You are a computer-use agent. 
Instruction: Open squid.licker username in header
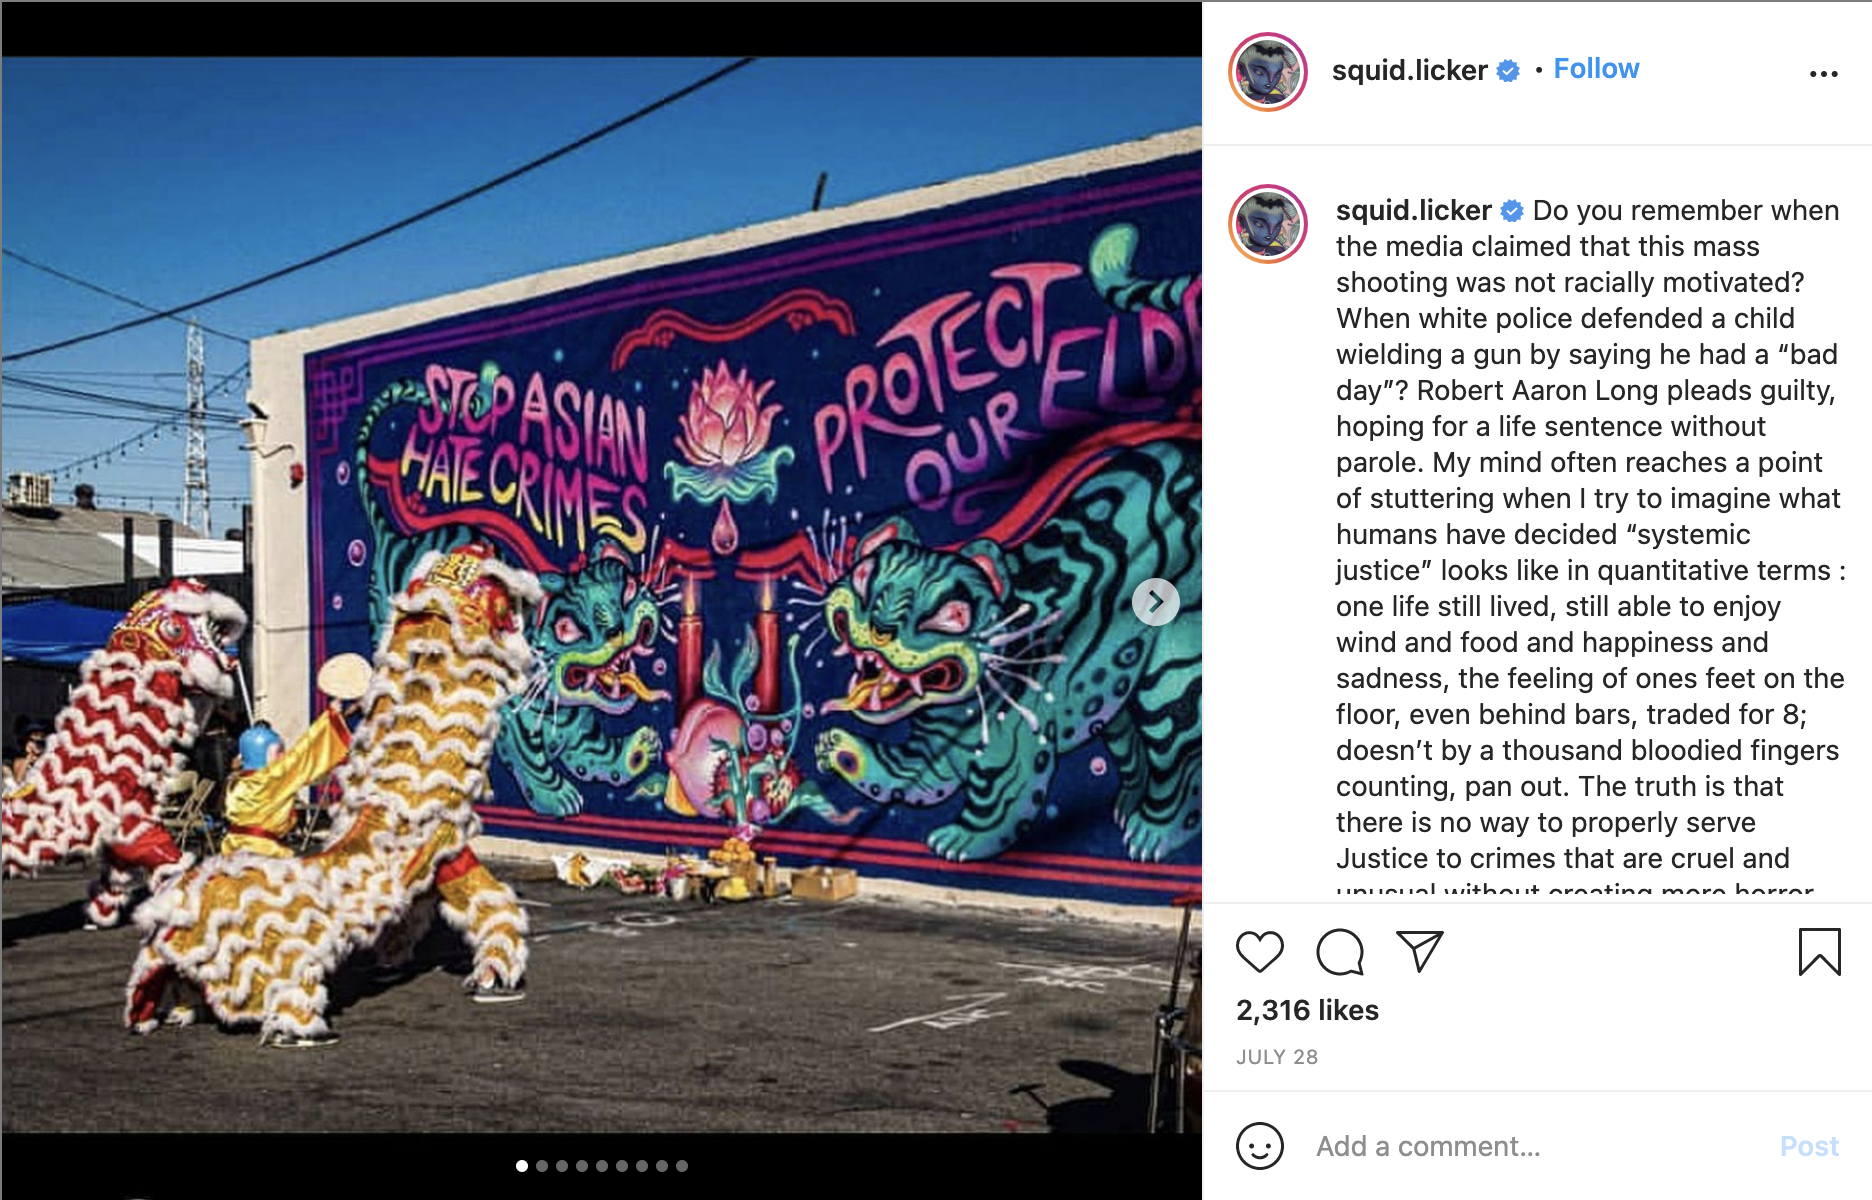(1409, 70)
